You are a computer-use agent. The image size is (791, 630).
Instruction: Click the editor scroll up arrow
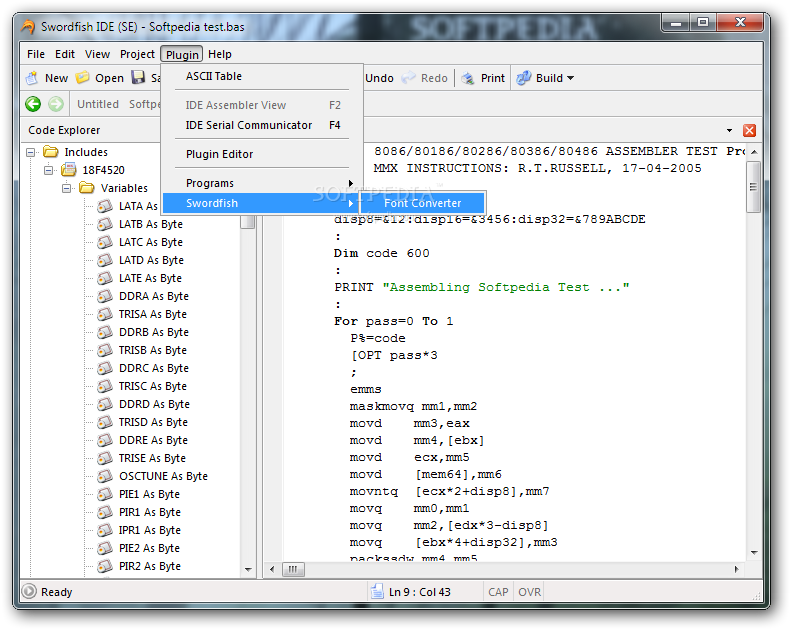(x=754, y=152)
